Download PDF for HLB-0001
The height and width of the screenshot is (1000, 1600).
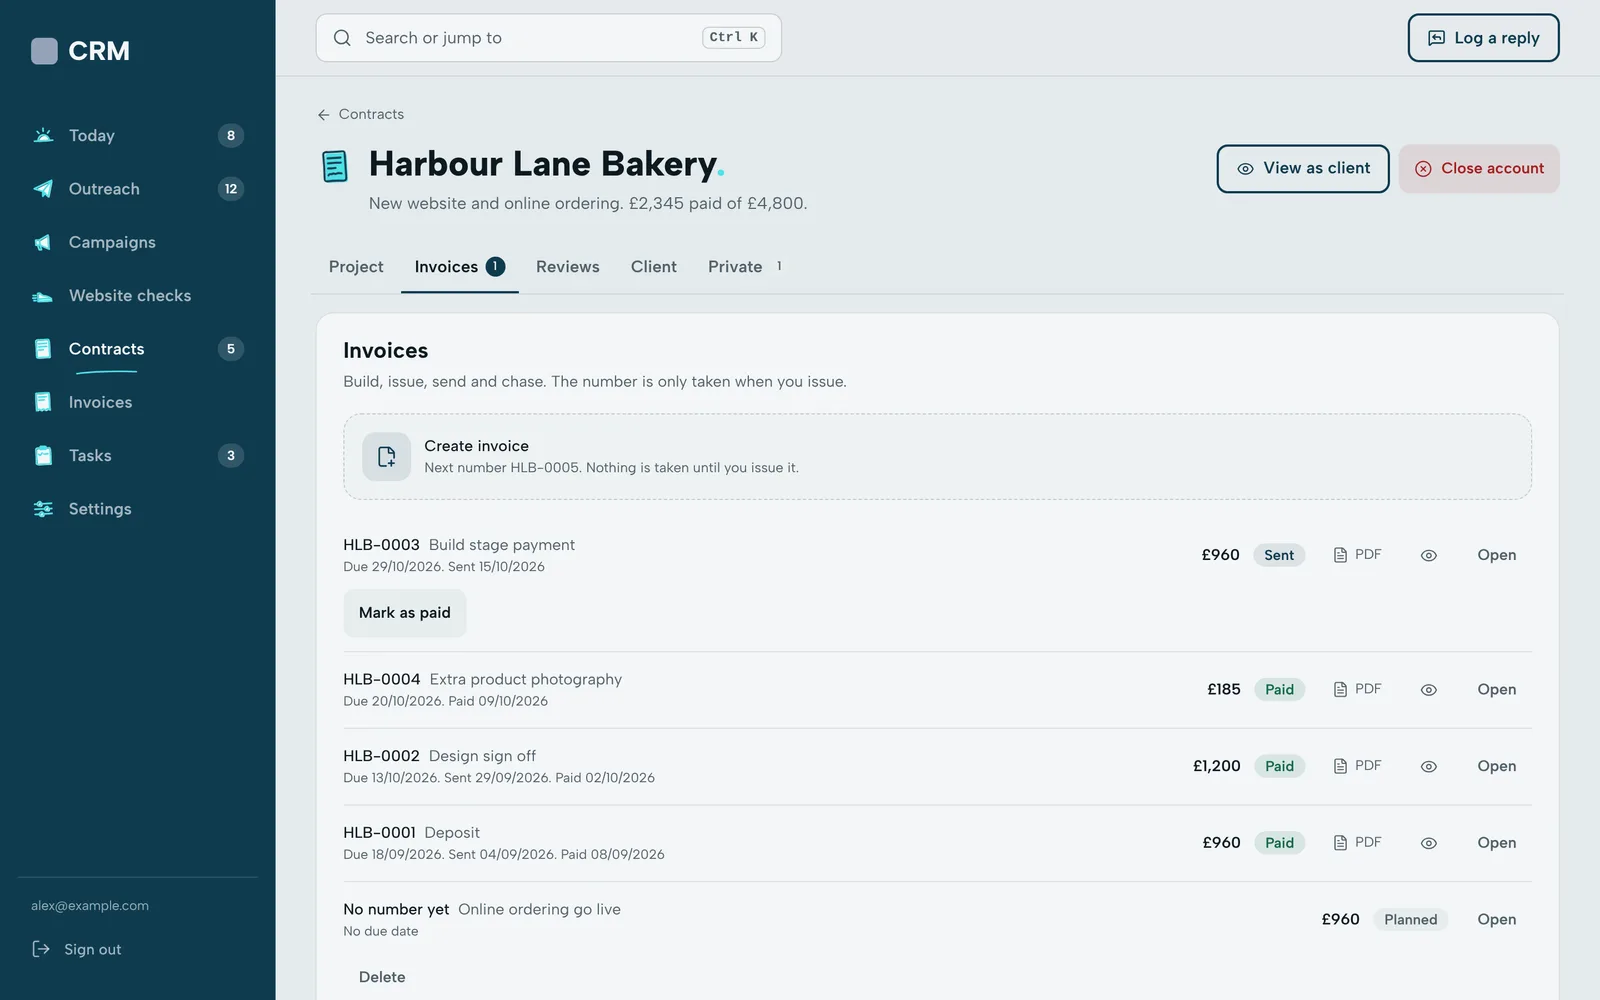(x=1357, y=843)
